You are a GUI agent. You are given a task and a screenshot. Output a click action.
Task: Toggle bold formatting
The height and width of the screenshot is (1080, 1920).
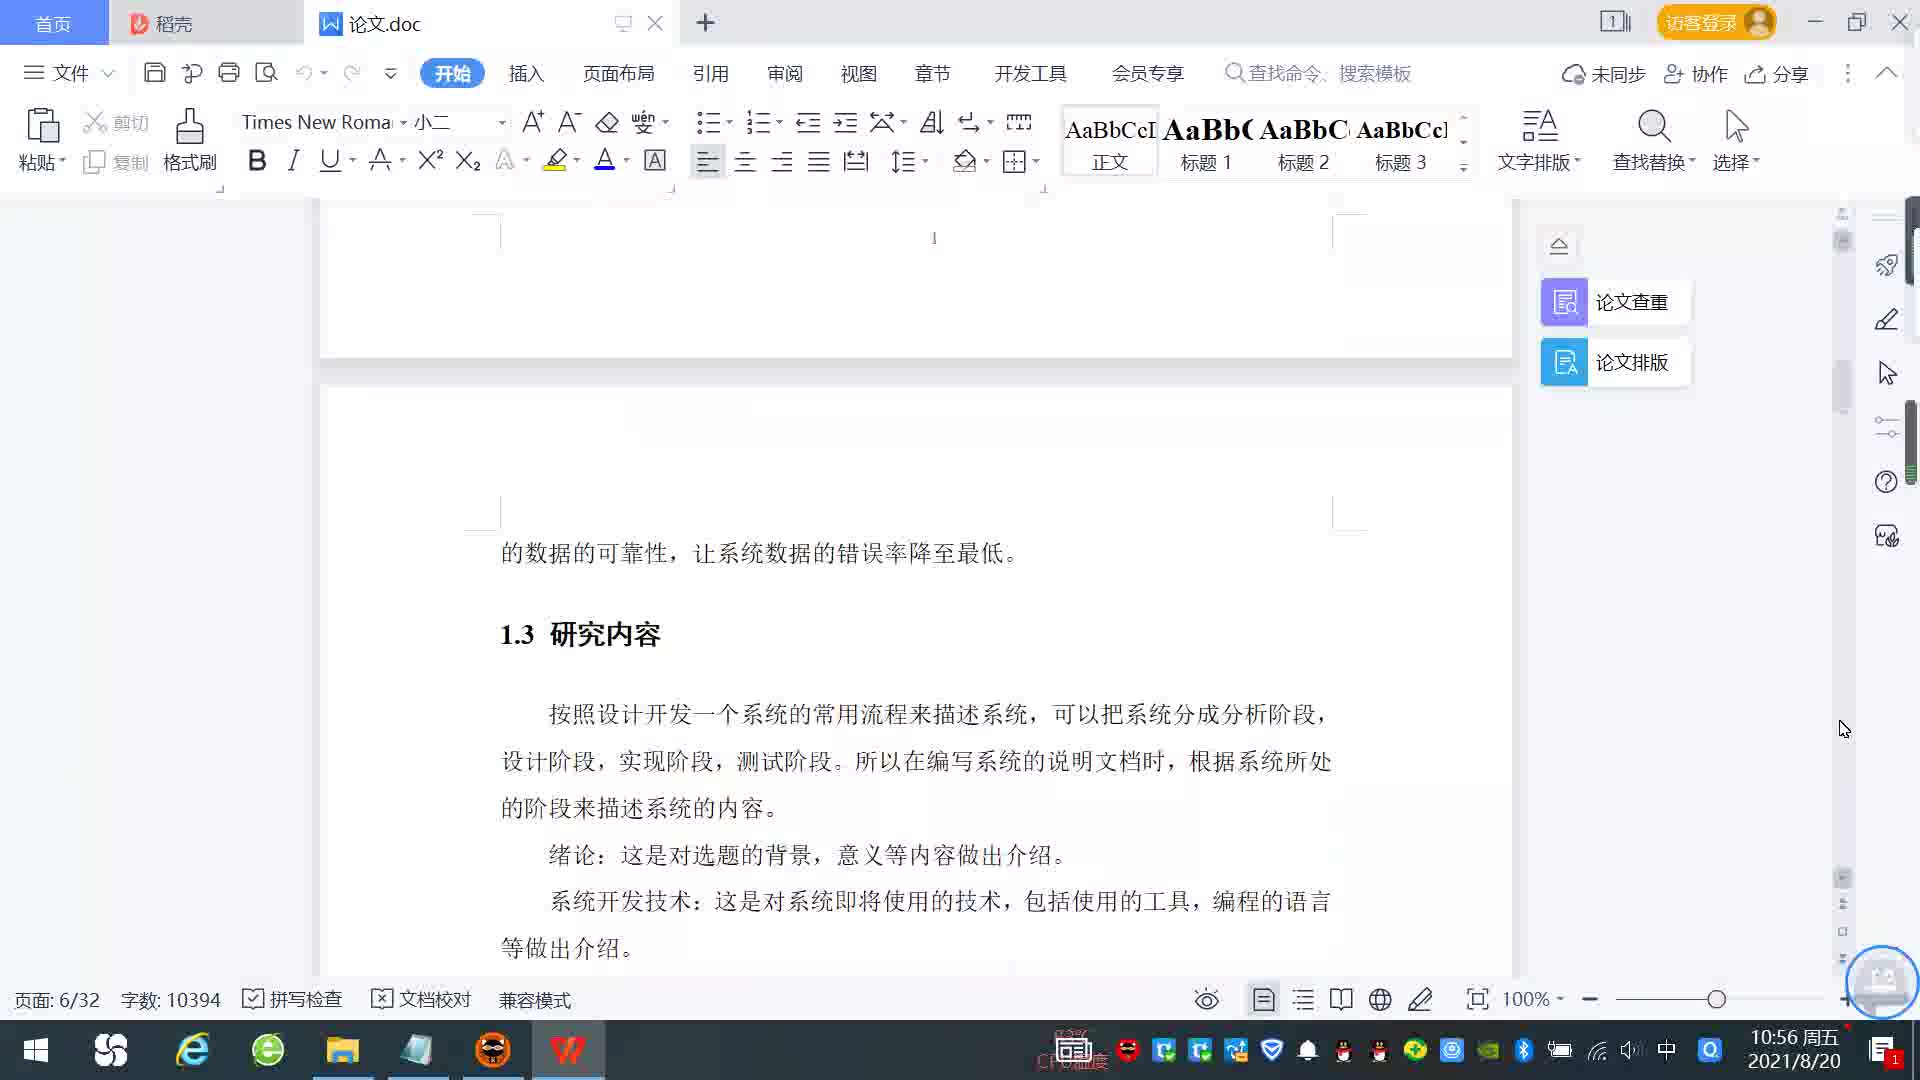pos(257,160)
